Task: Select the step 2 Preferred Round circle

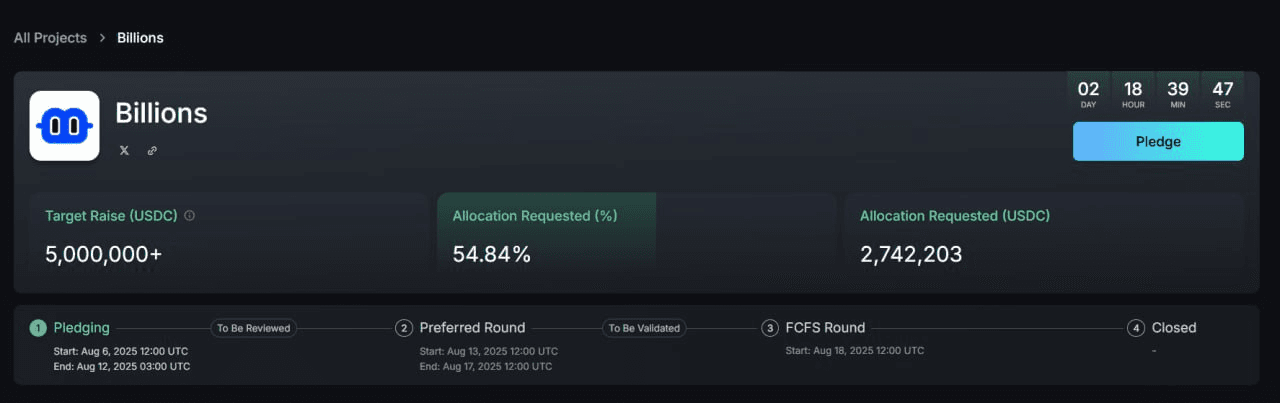Action: click(404, 328)
